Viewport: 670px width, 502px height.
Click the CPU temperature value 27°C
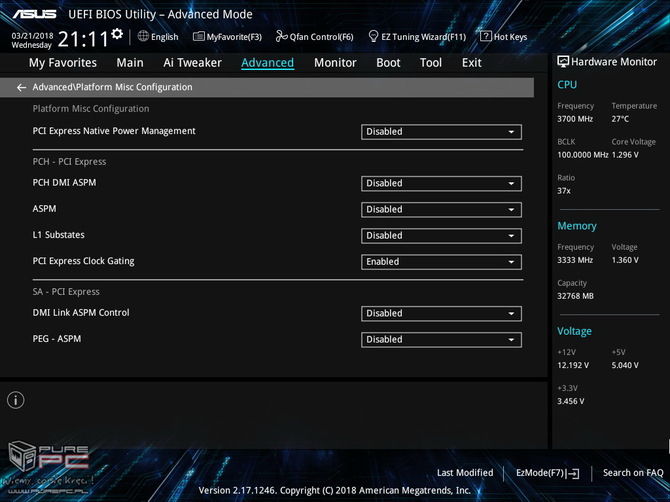coord(620,119)
